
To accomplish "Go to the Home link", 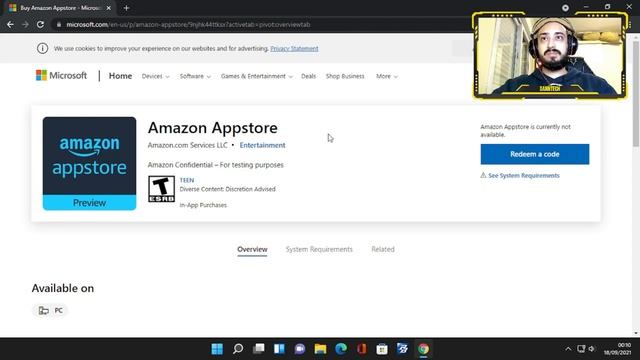I will click(x=120, y=76).
